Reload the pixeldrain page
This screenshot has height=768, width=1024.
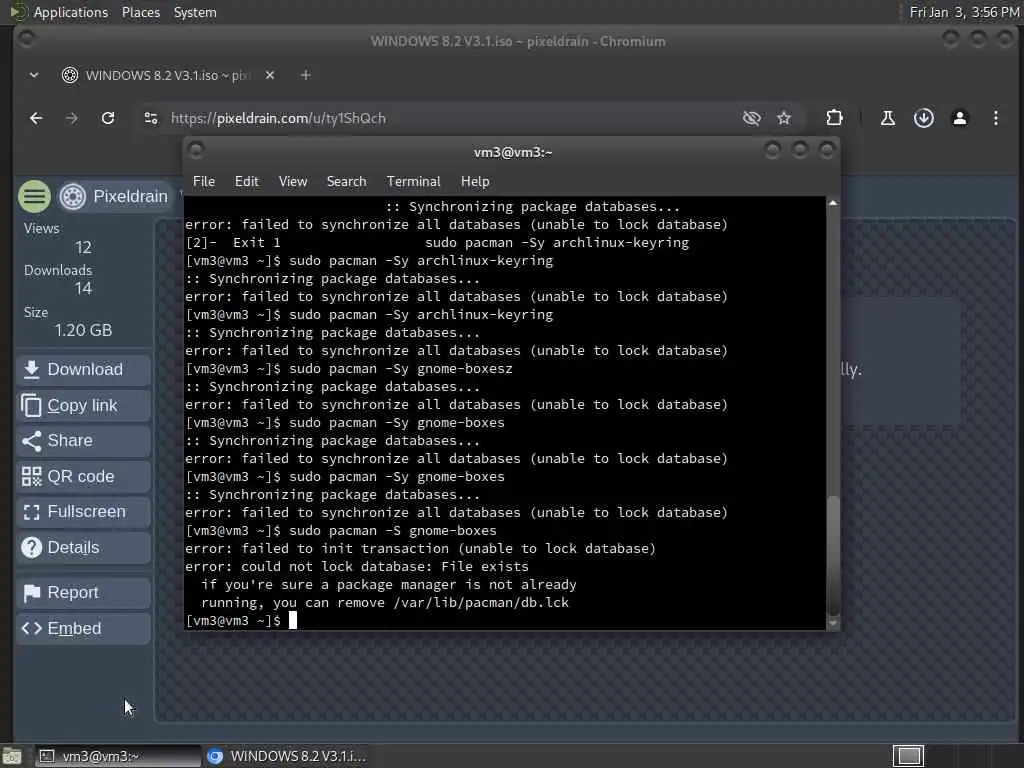(108, 118)
